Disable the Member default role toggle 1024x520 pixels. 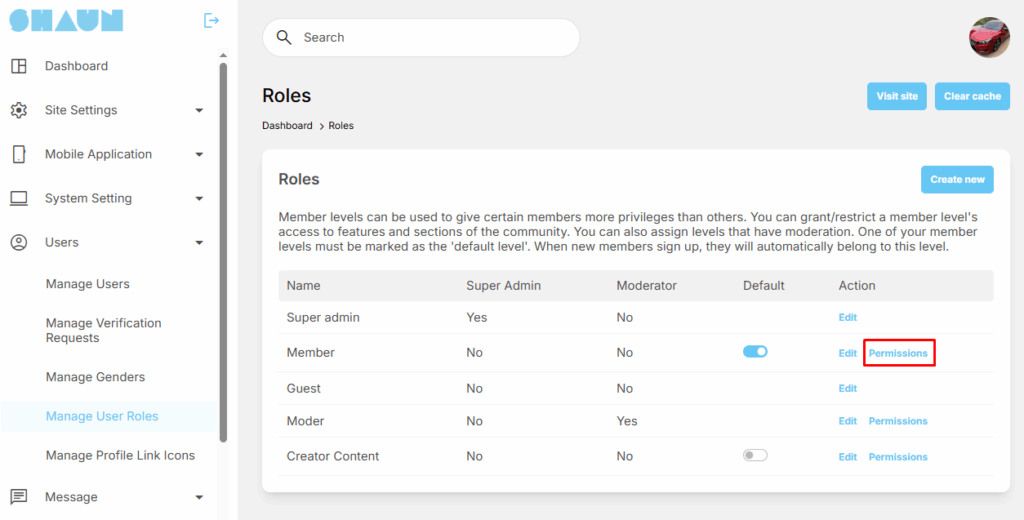[x=755, y=352]
